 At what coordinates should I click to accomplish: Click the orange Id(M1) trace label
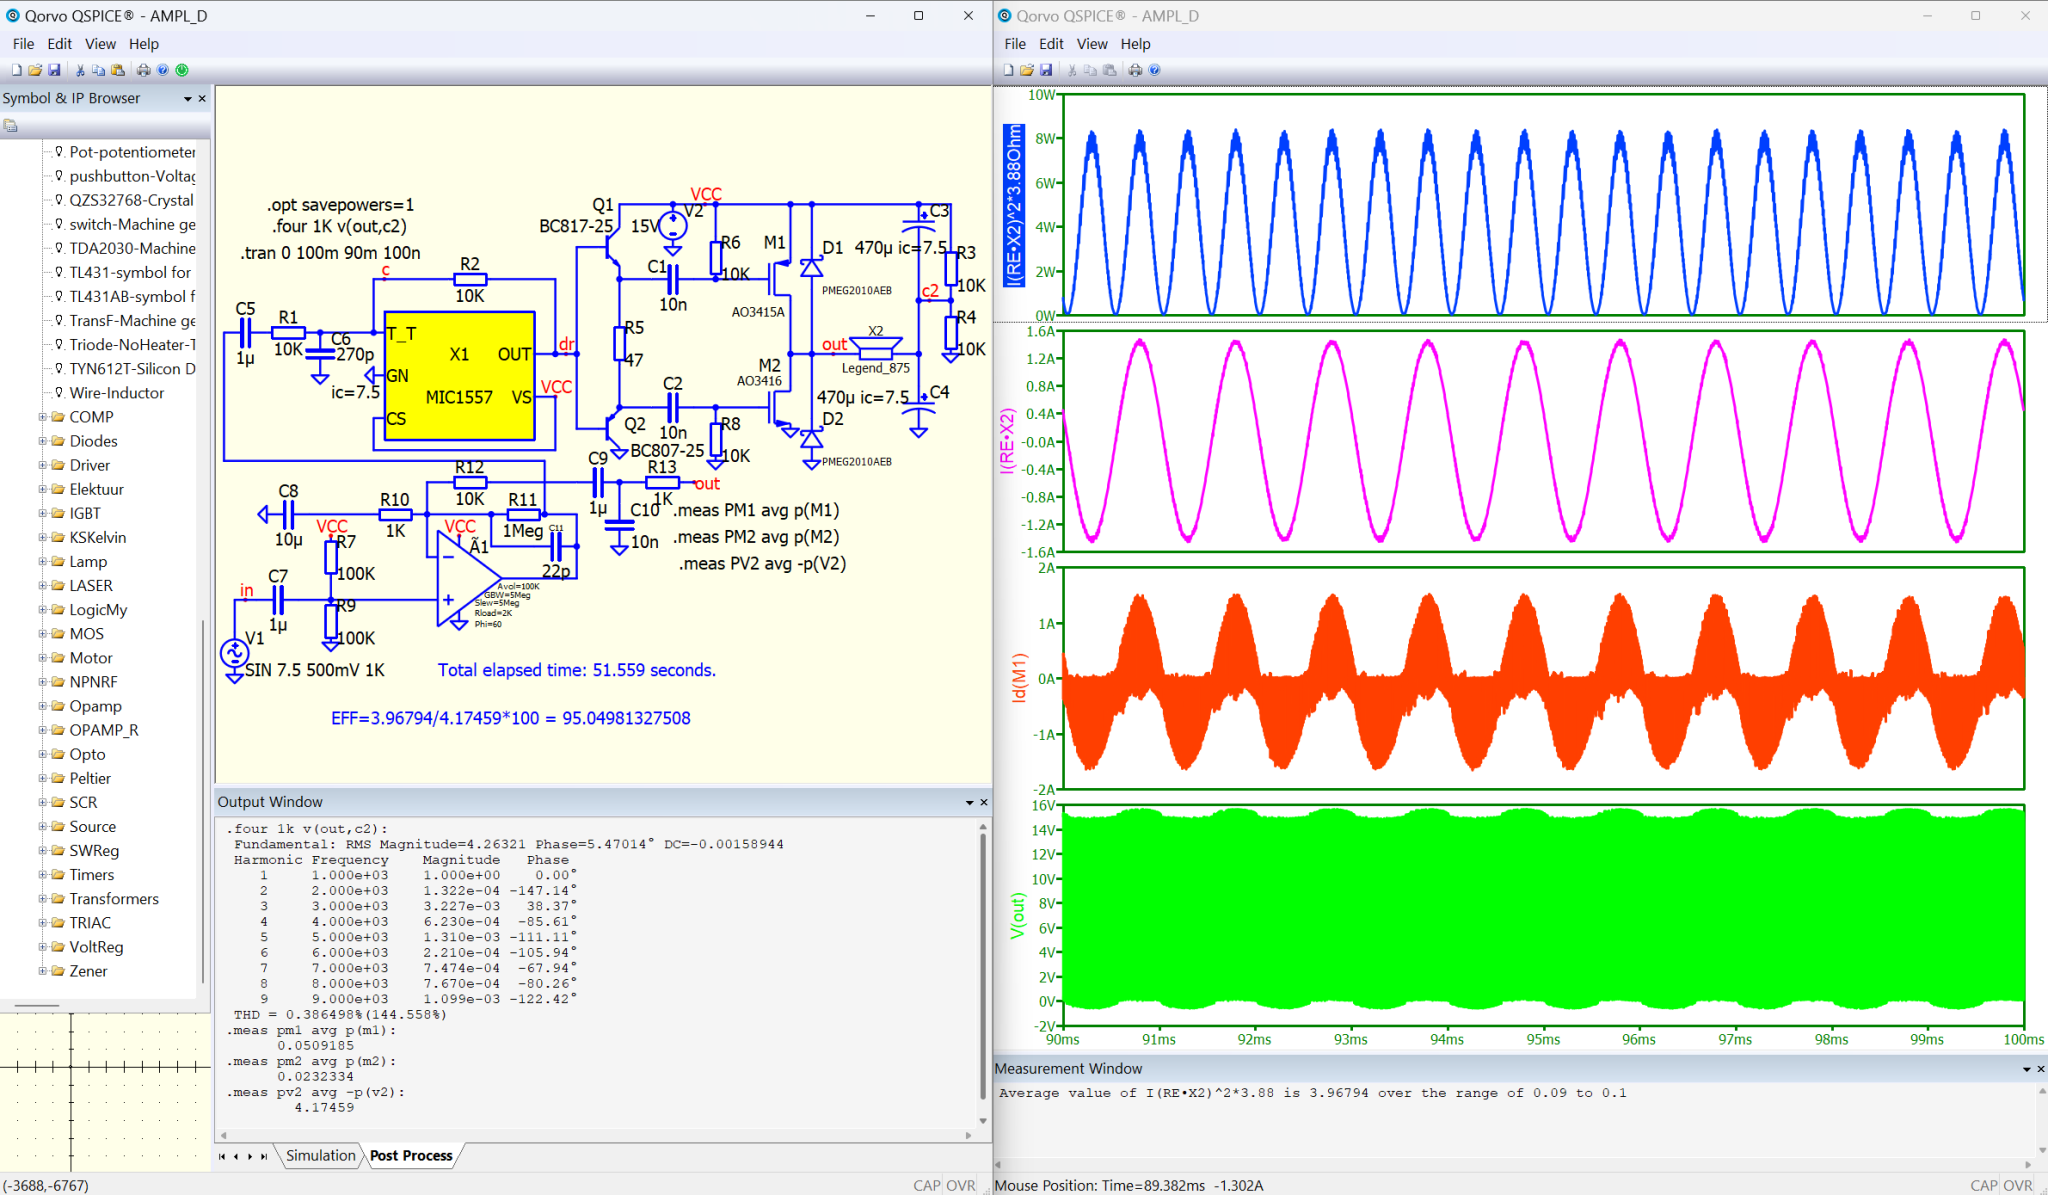point(1019,678)
